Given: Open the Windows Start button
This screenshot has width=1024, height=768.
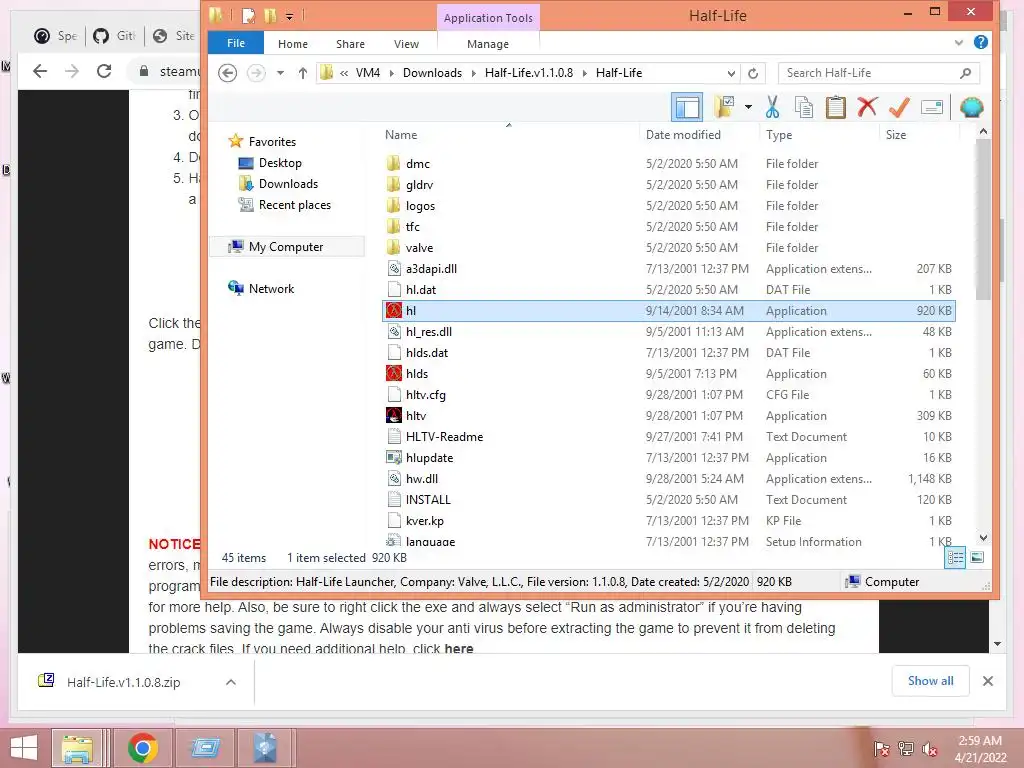Looking at the screenshot, I should (x=24, y=748).
